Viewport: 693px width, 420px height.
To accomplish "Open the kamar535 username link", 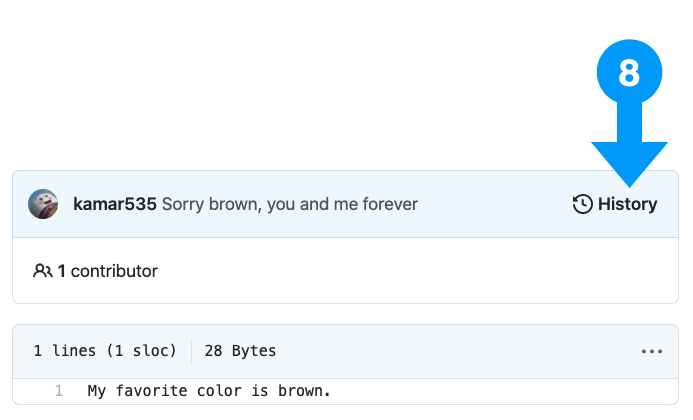I will click(114, 204).
